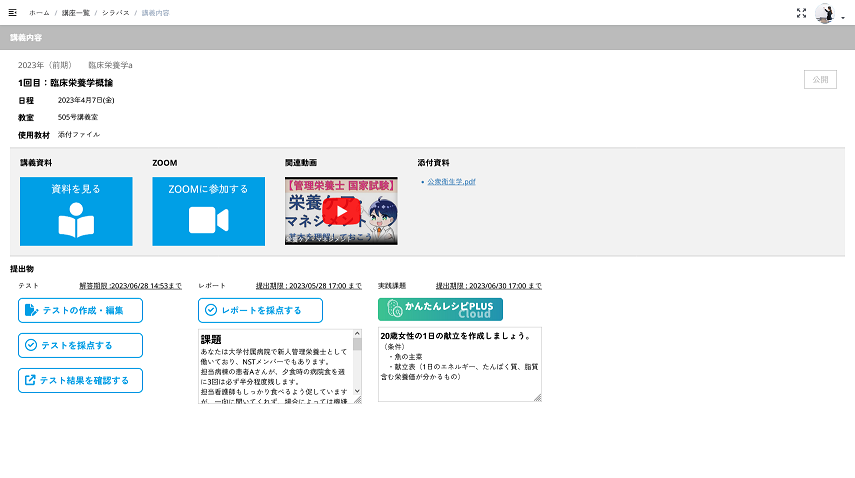Click resize handle of 献立 text area
The image size is (855, 478).
pos(538,398)
